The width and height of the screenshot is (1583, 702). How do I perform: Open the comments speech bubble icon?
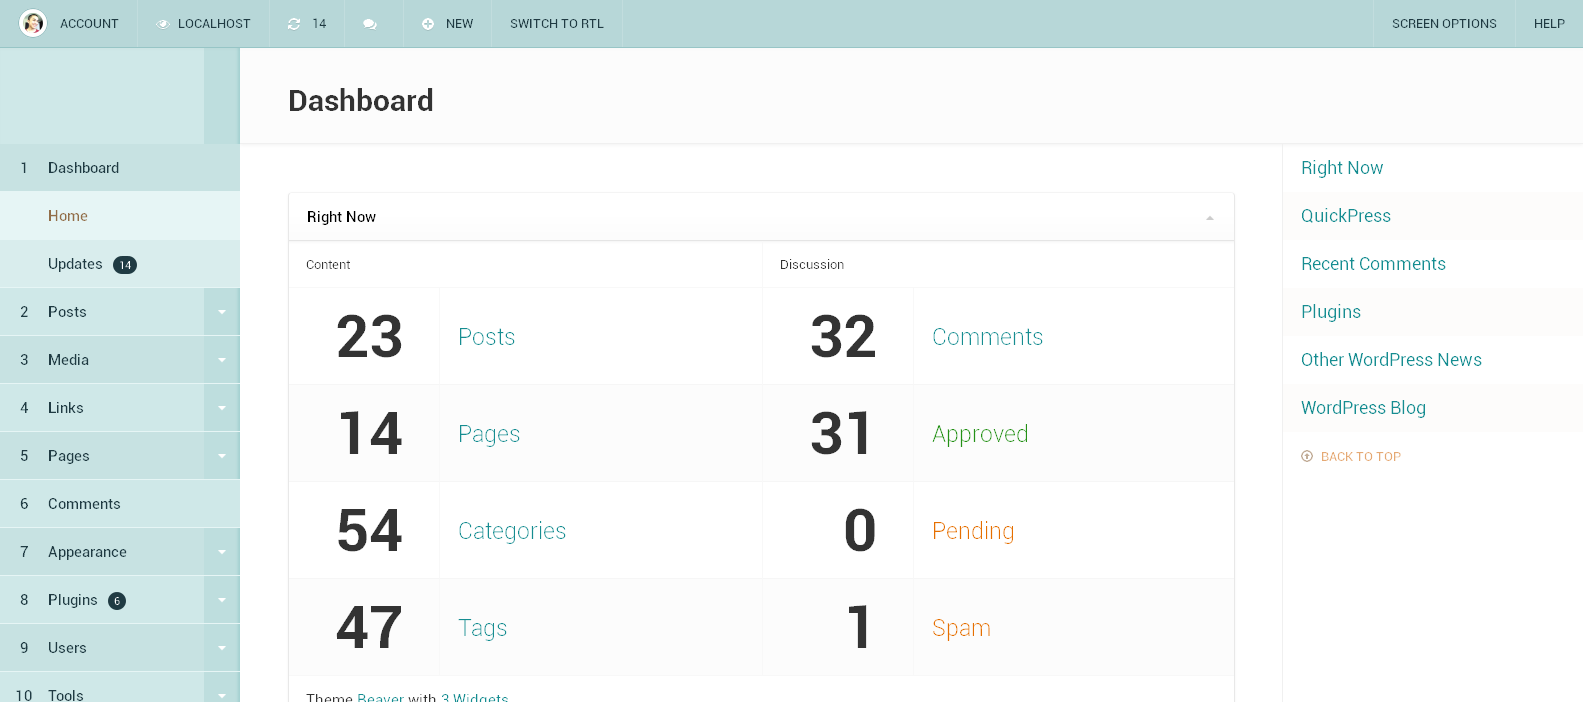(370, 24)
